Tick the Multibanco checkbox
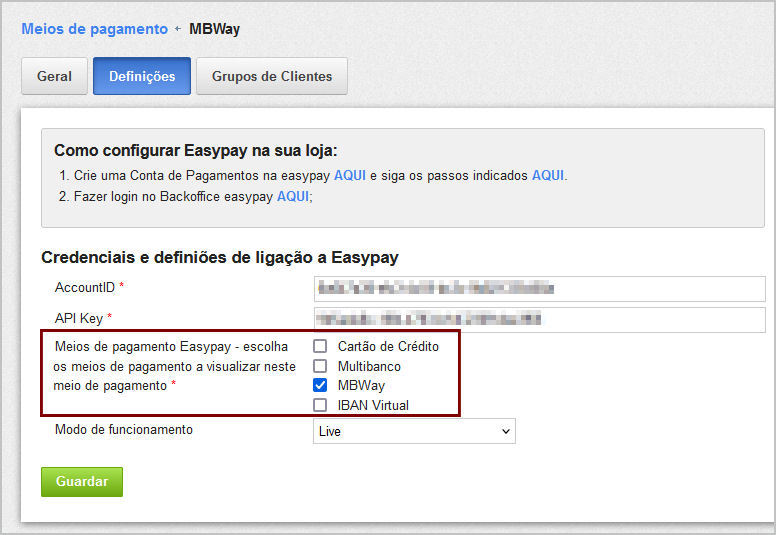The height and width of the screenshot is (535, 776). [320, 366]
